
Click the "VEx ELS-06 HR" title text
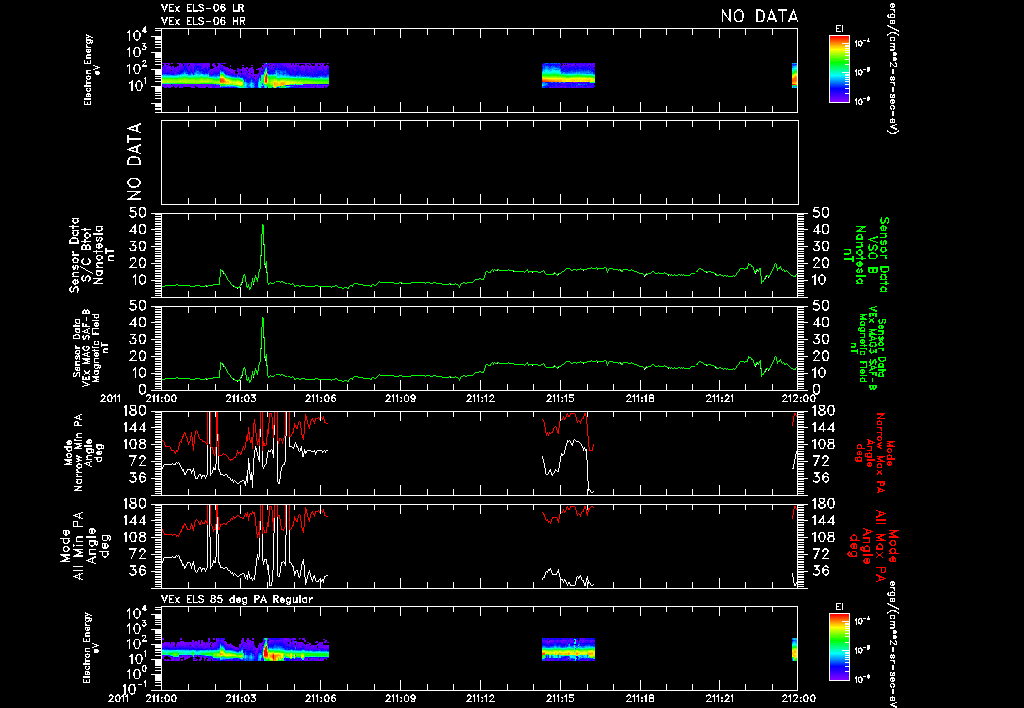[203, 21]
